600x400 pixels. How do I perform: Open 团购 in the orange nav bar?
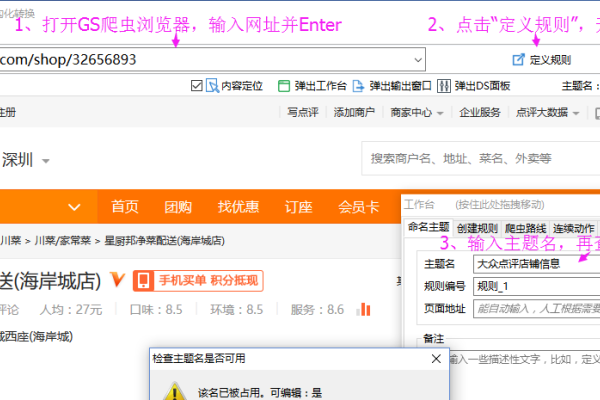pyautogui.click(x=178, y=207)
